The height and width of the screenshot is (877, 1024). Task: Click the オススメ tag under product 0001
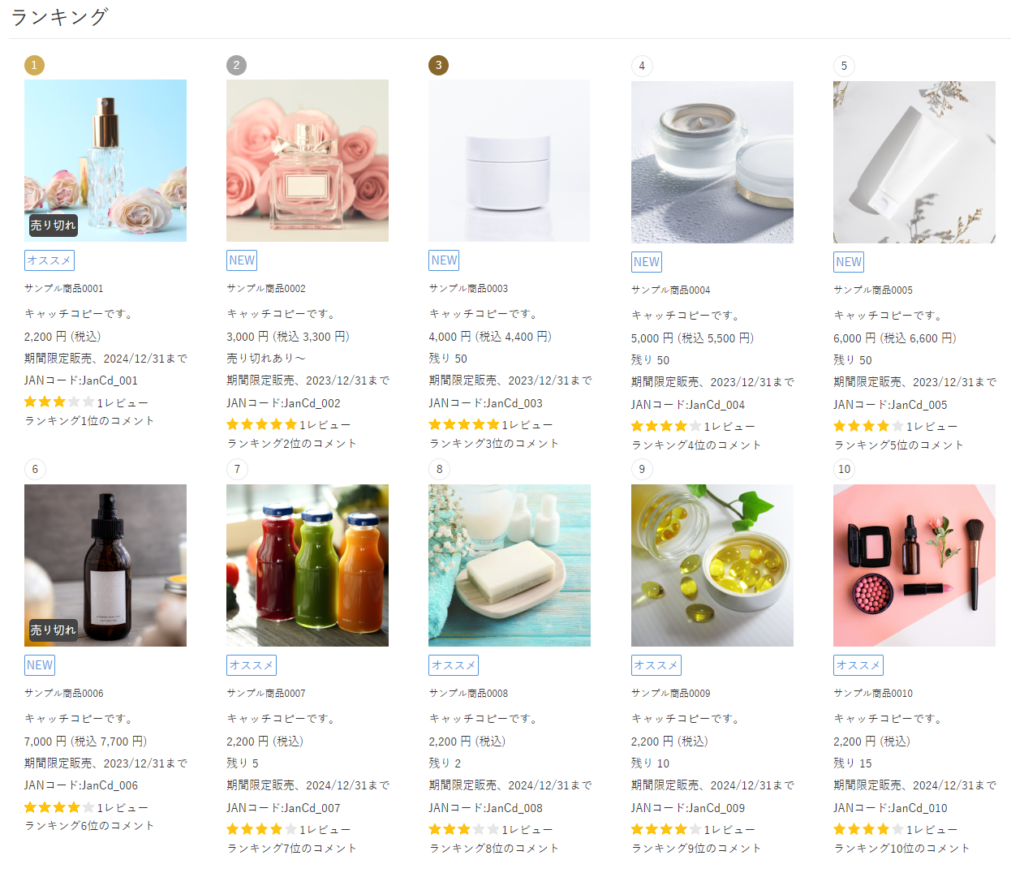(x=49, y=260)
